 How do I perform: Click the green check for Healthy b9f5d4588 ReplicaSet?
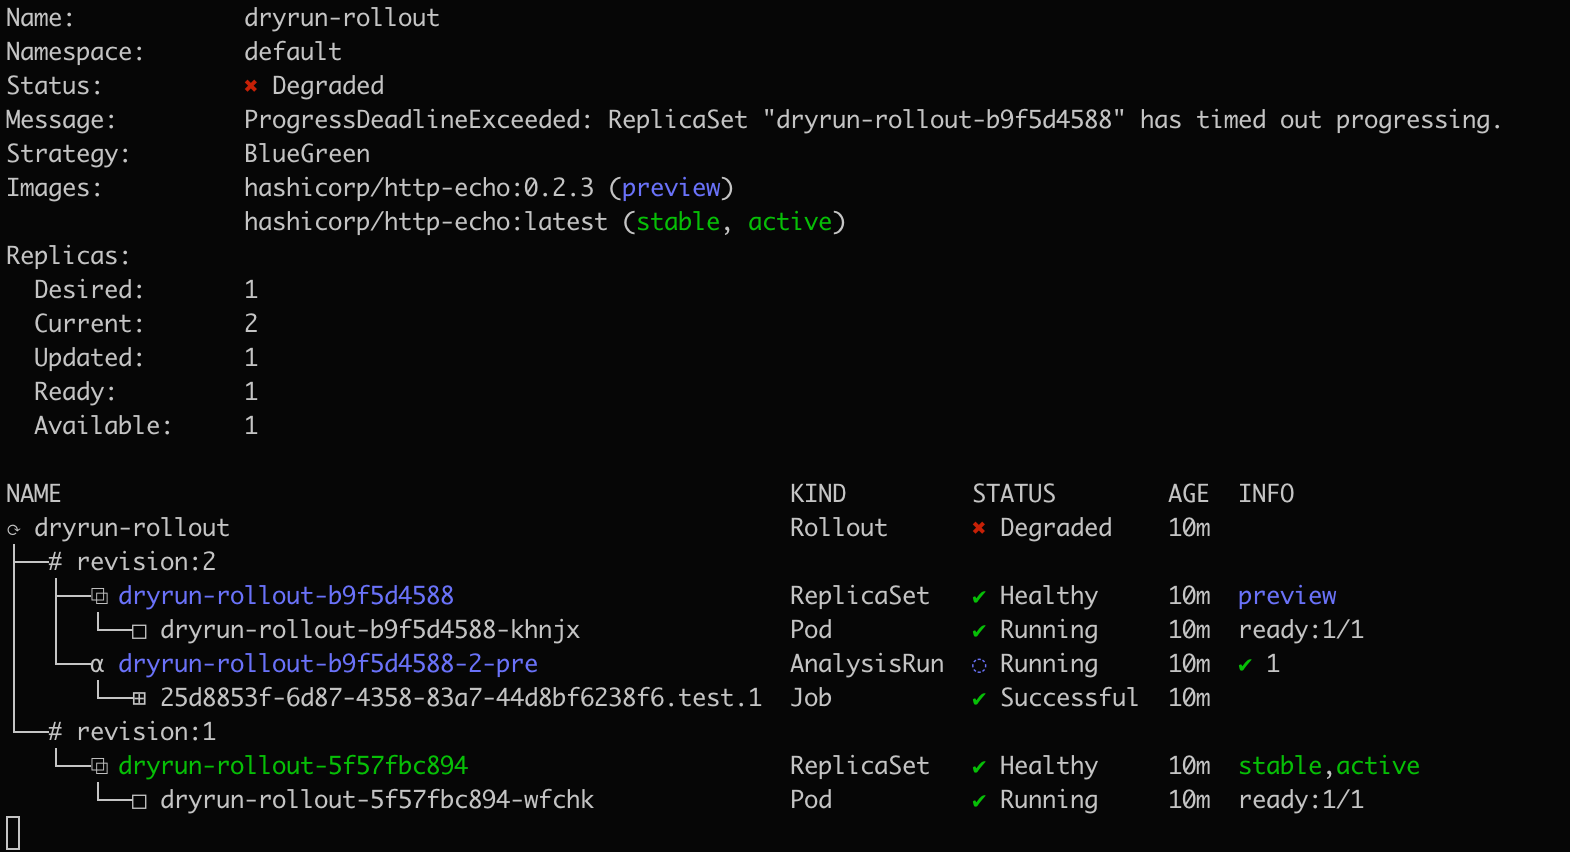(979, 597)
